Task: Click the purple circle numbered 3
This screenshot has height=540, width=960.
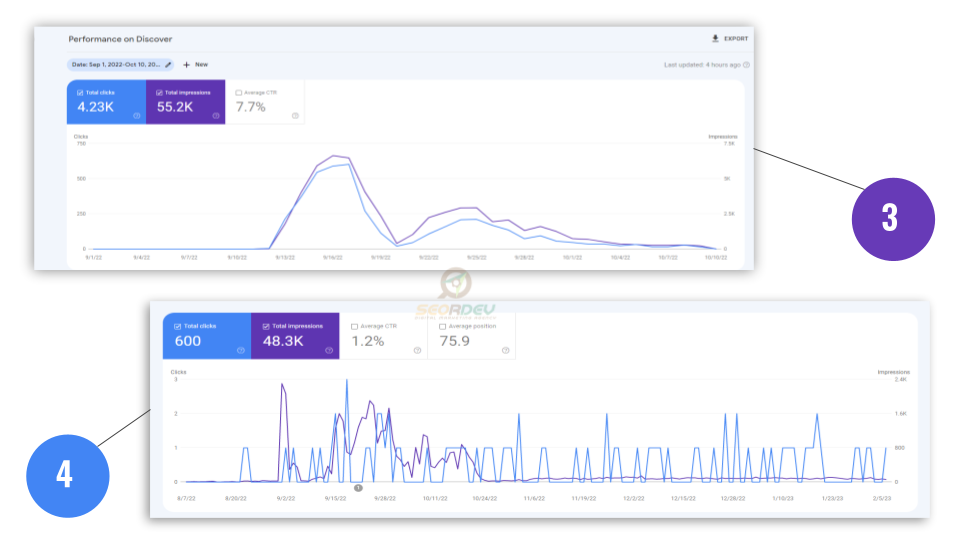Action: pos(892,219)
